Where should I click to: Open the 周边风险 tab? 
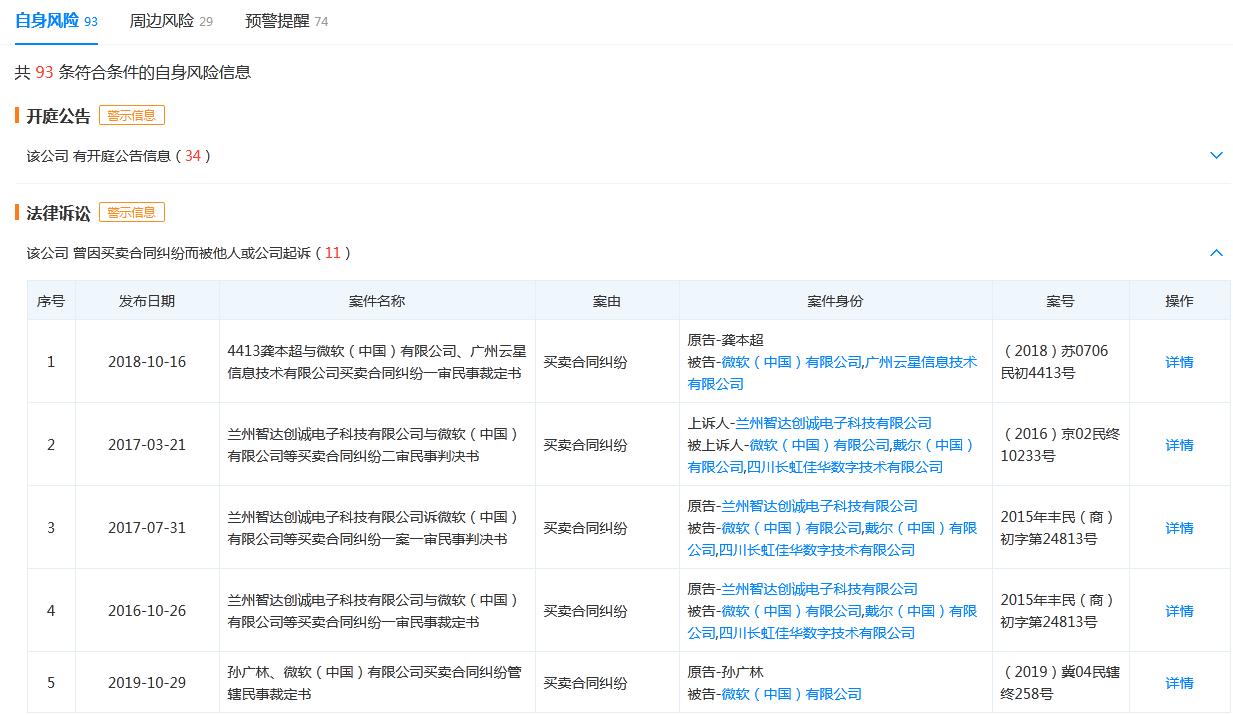(161, 21)
